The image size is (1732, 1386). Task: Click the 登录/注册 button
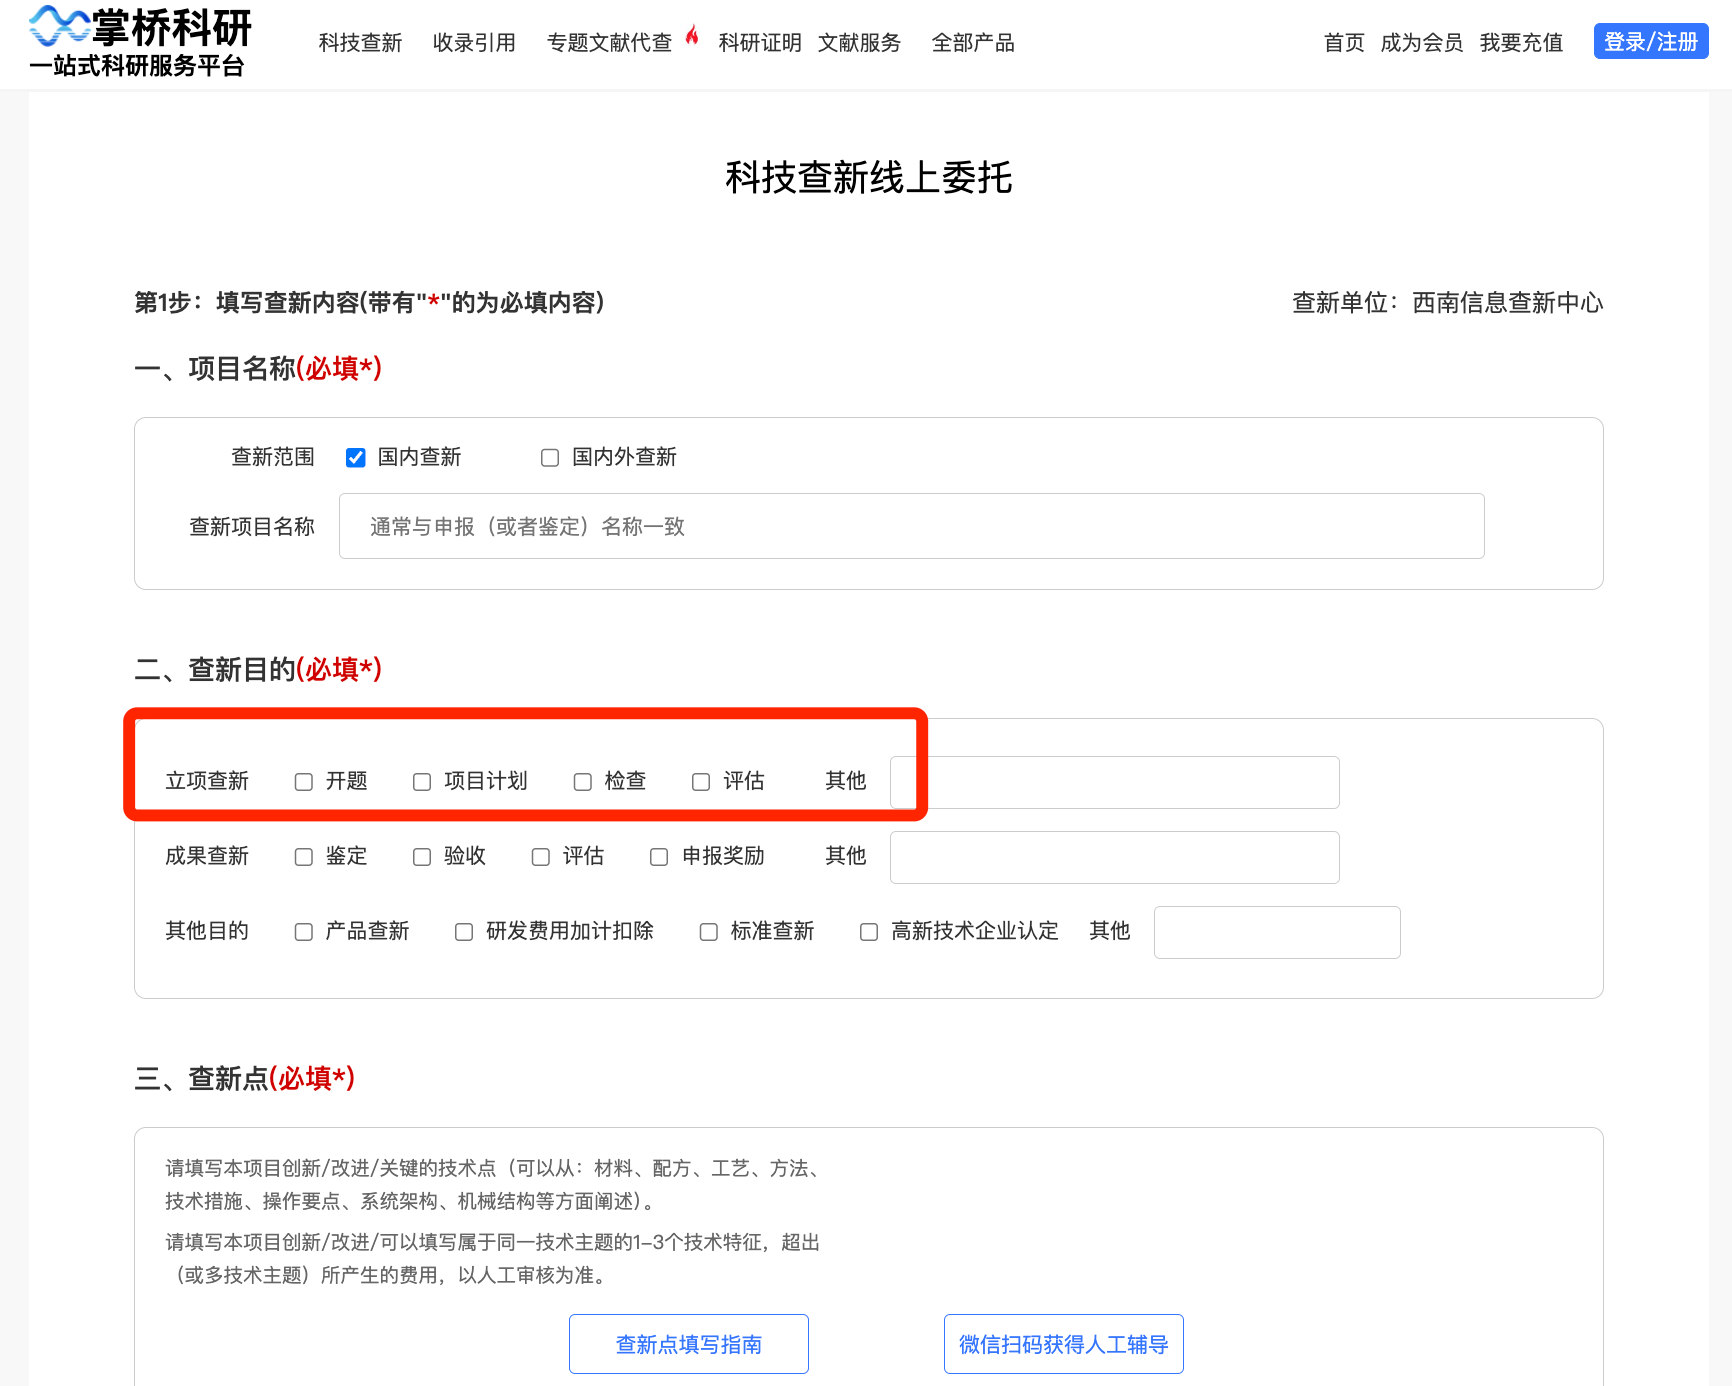(x=1651, y=42)
